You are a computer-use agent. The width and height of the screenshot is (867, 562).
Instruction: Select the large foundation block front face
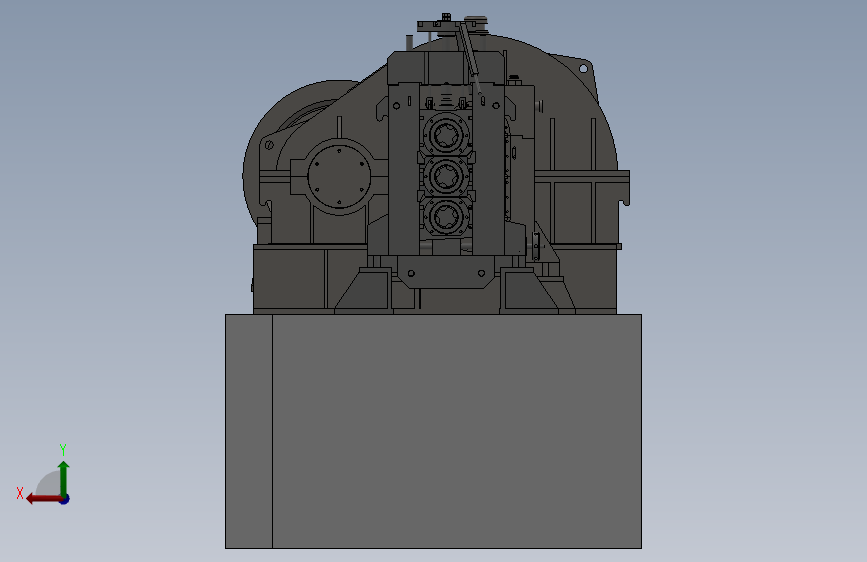[x=457, y=431]
